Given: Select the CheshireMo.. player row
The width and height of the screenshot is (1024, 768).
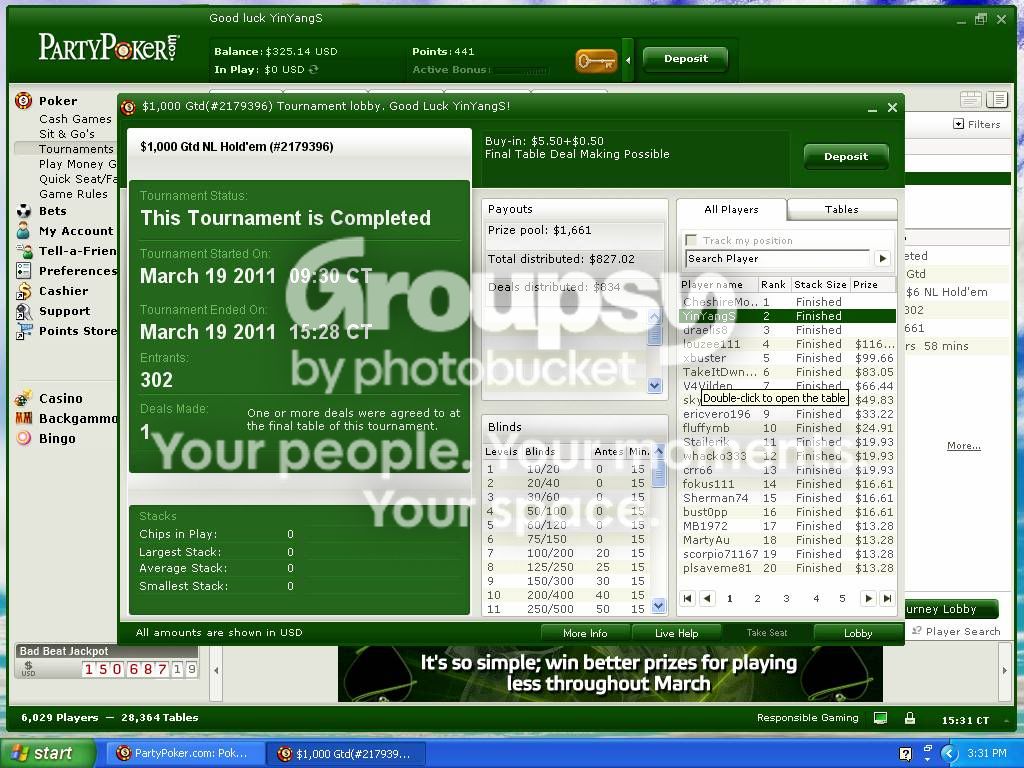Looking at the screenshot, I should (x=788, y=302).
